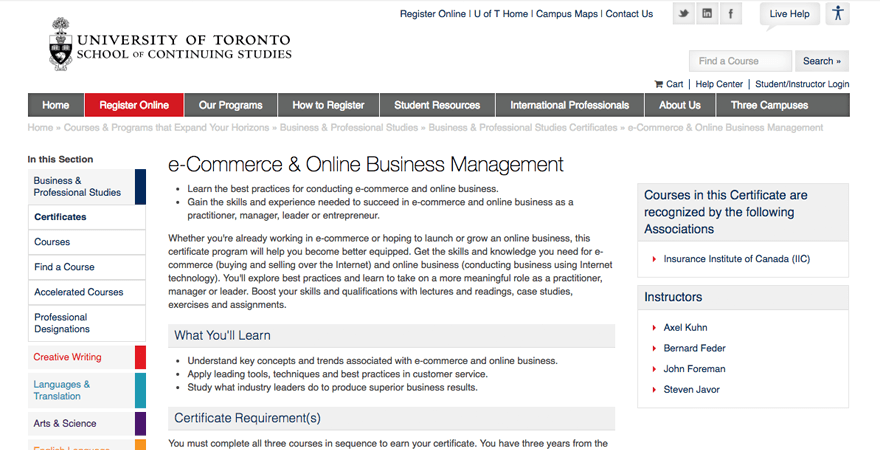Open the Student Resources menu
The height and width of the screenshot is (450, 880).
click(x=437, y=105)
